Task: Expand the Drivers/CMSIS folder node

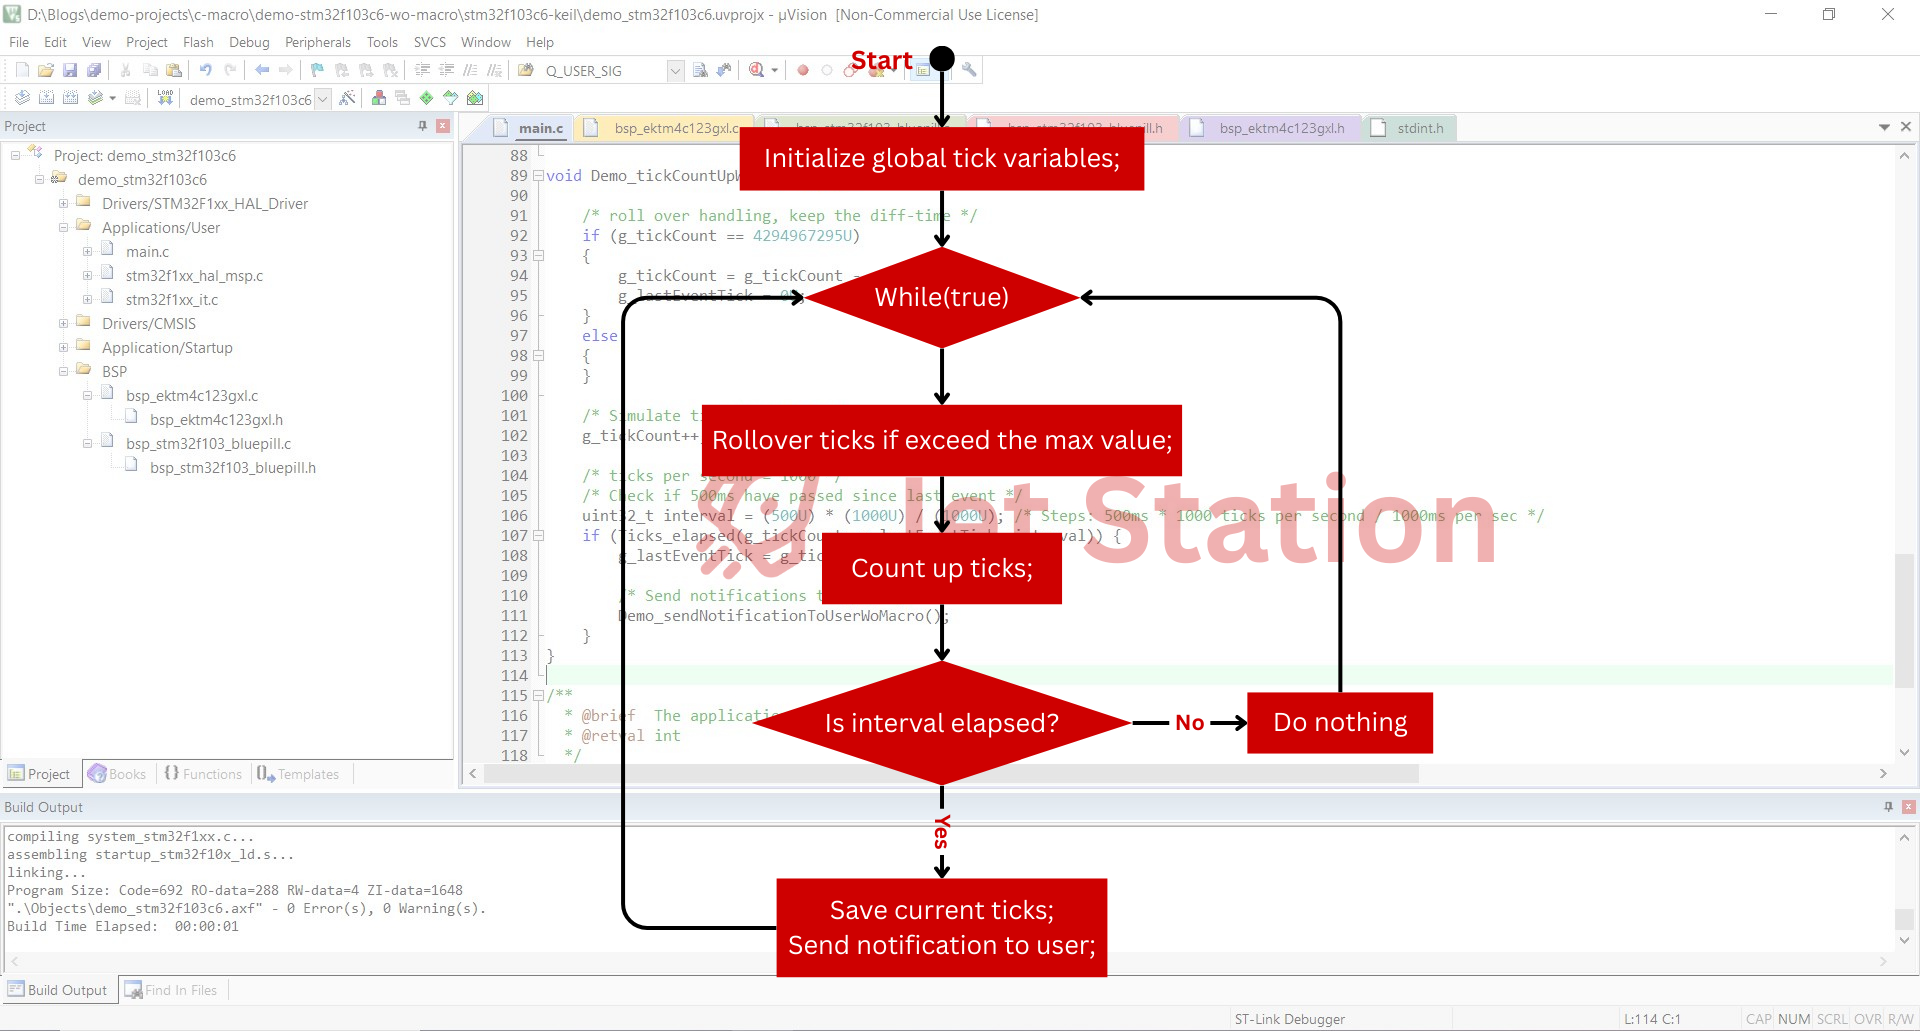Action: [x=64, y=324]
